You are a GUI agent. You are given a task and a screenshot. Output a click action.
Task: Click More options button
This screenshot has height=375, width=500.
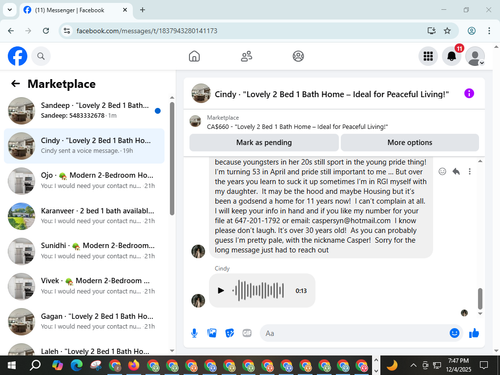tap(410, 143)
